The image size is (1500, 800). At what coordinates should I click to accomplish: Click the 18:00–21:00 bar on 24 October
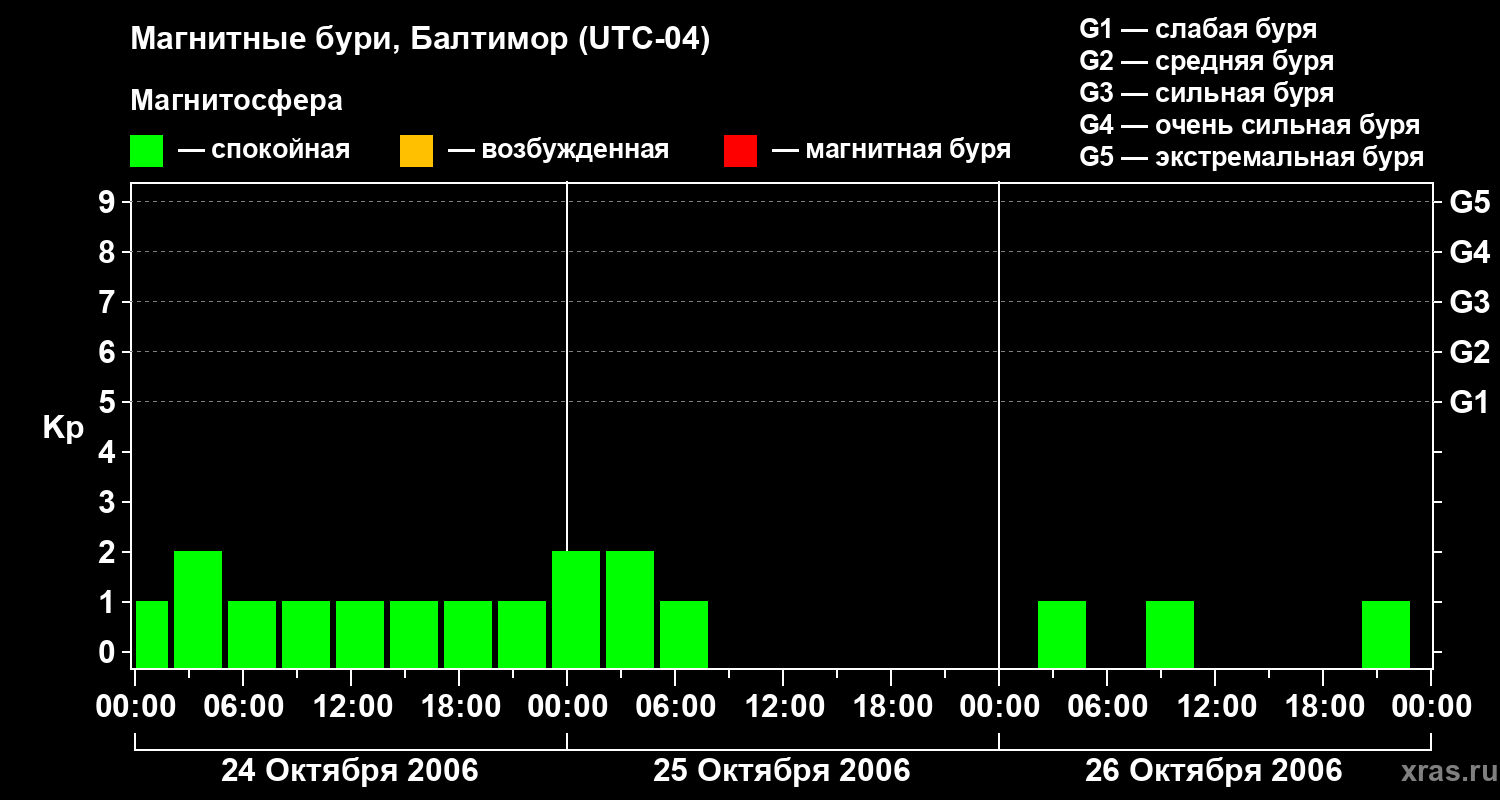[x=468, y=635]
